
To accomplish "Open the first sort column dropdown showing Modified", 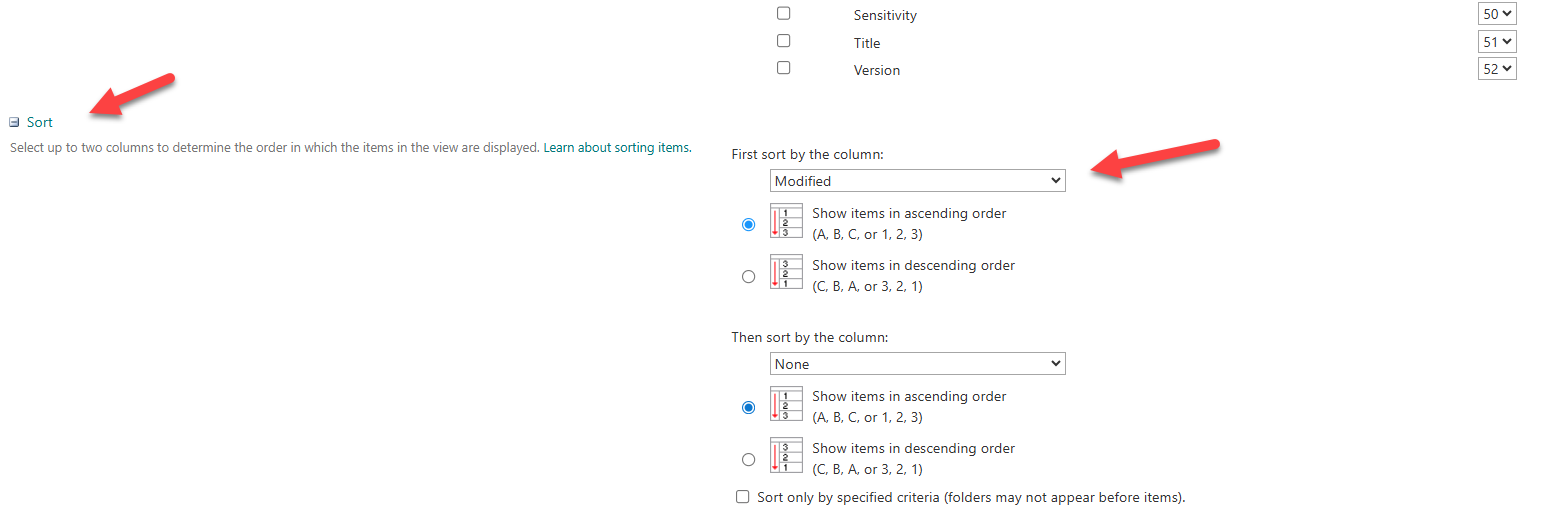I will point(917,181).
